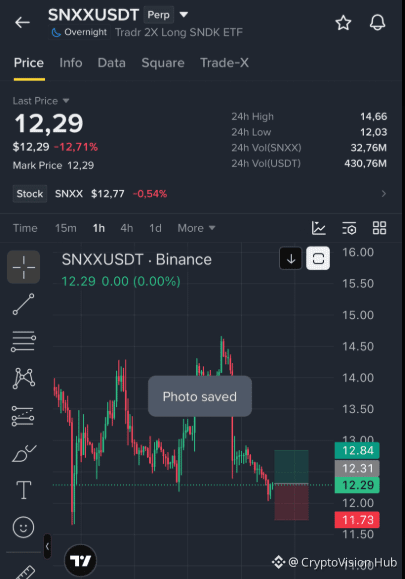
Task: Select the 4h chart interval
Action: click(x=127, y=228)
